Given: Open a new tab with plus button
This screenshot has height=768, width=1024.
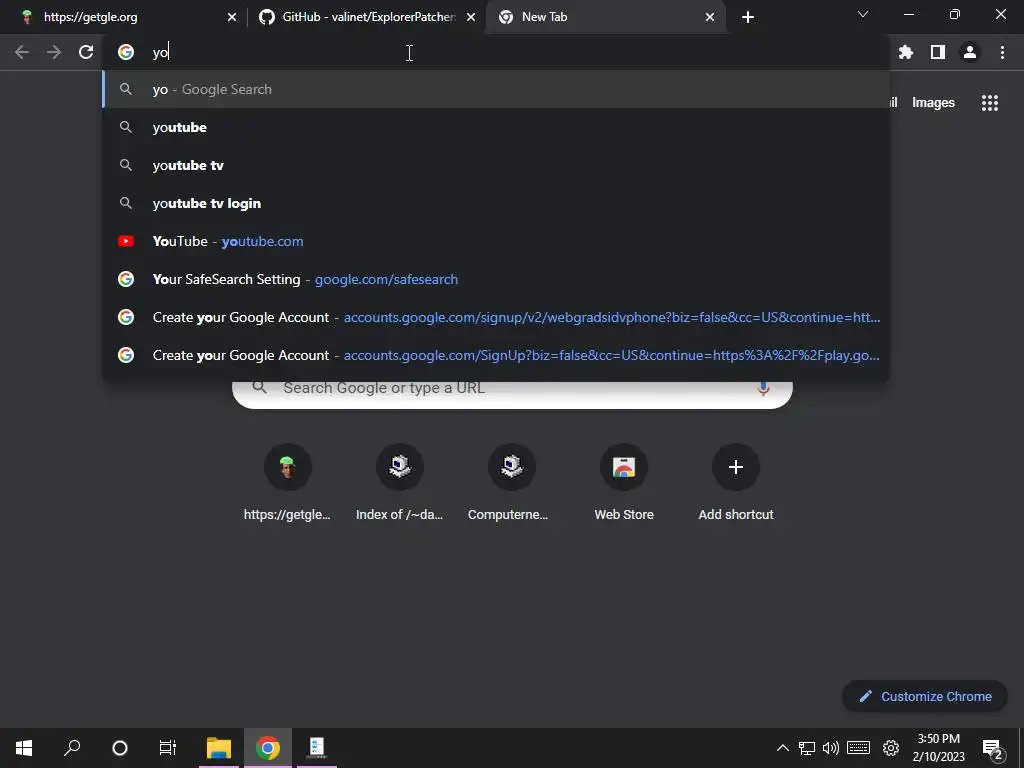Looking at the screenshot, I should coord(748,17).
